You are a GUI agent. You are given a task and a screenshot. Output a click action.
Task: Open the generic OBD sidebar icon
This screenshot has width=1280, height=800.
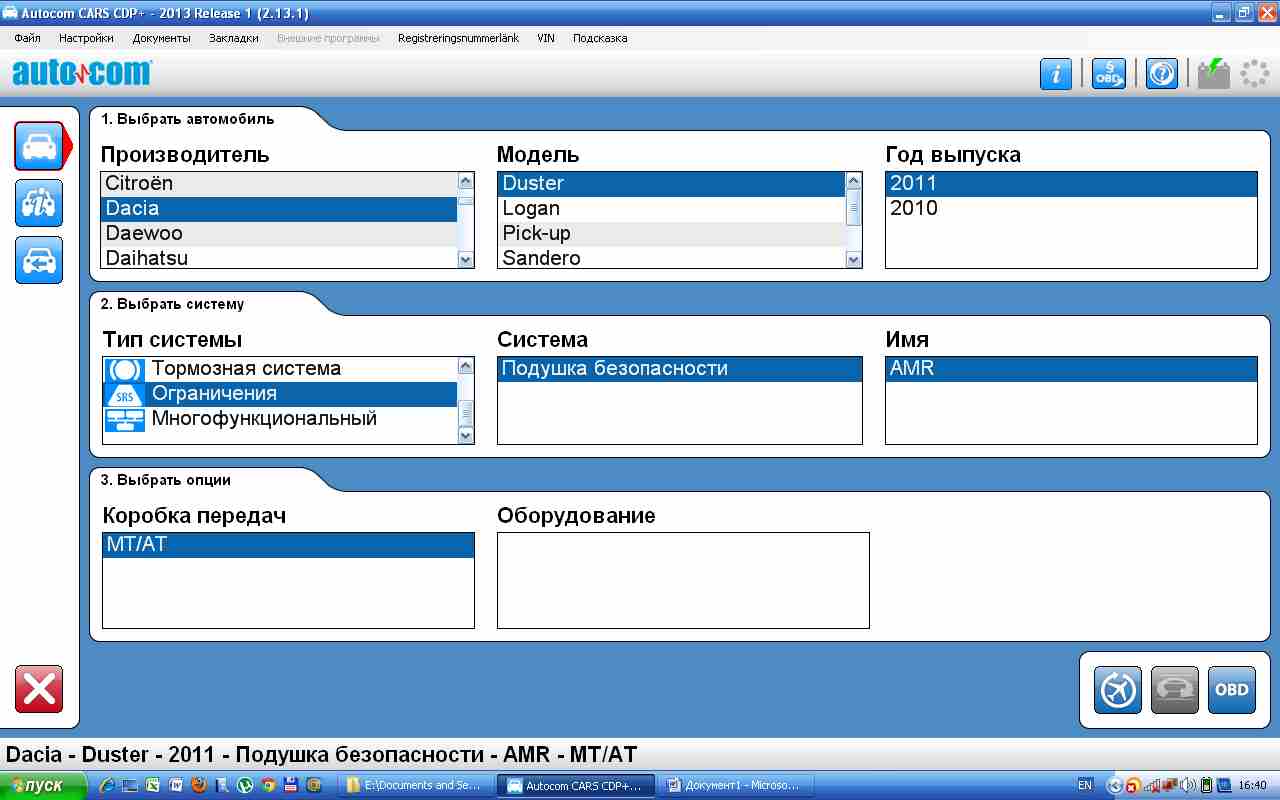point(39,204)
